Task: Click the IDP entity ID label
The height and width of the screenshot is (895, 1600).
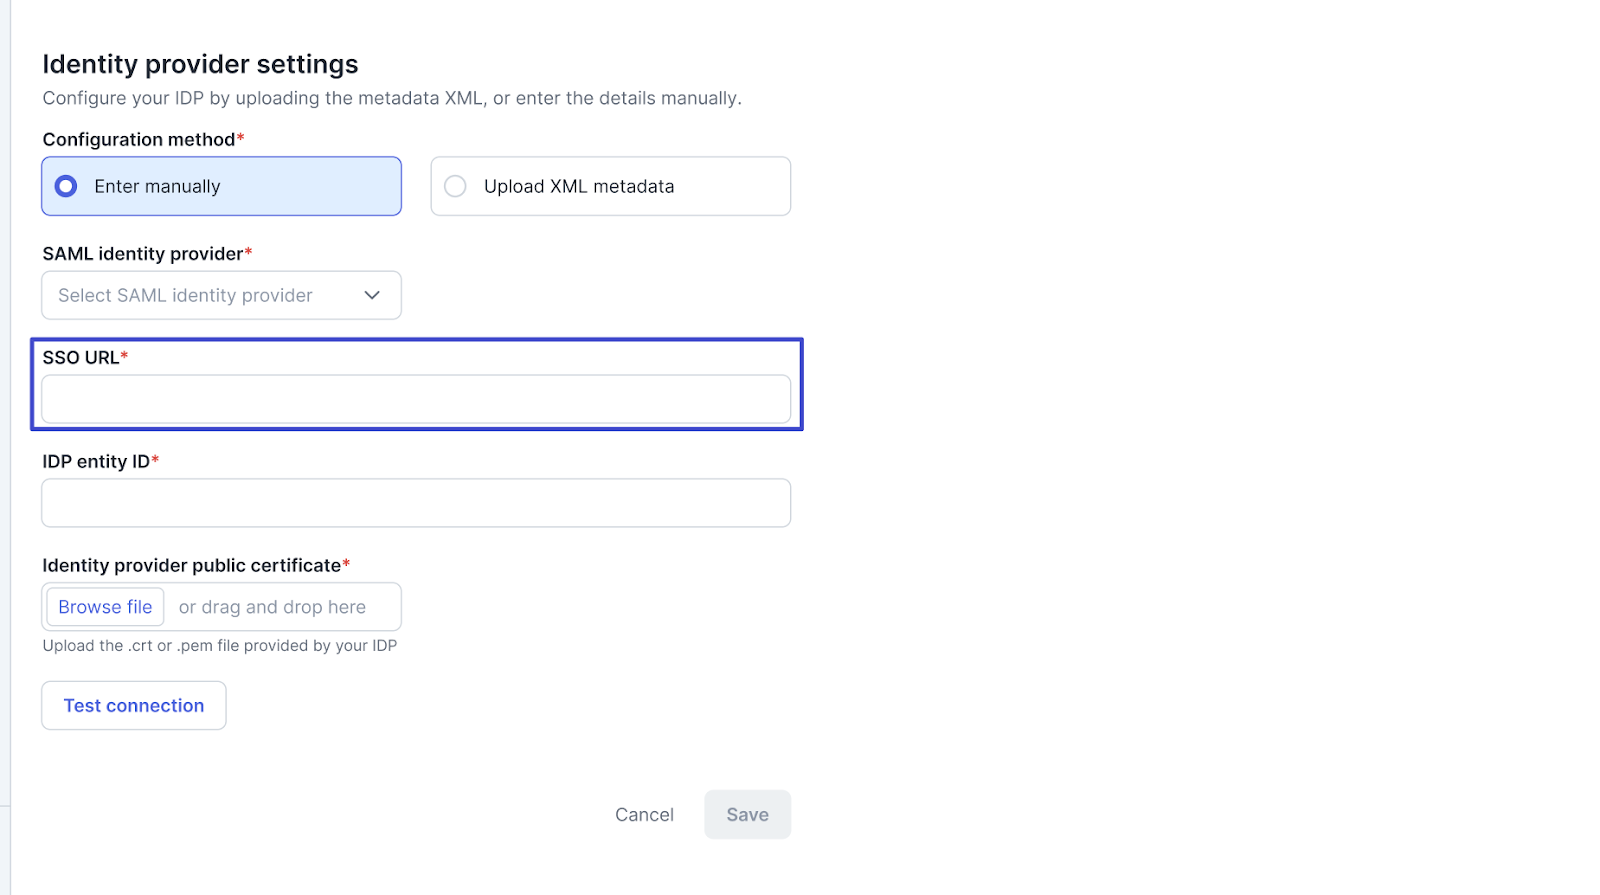Action: pos(96,462)
